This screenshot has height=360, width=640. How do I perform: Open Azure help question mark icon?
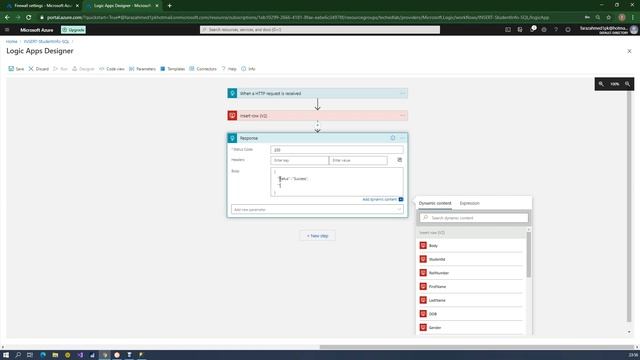[x=556, y=30]
